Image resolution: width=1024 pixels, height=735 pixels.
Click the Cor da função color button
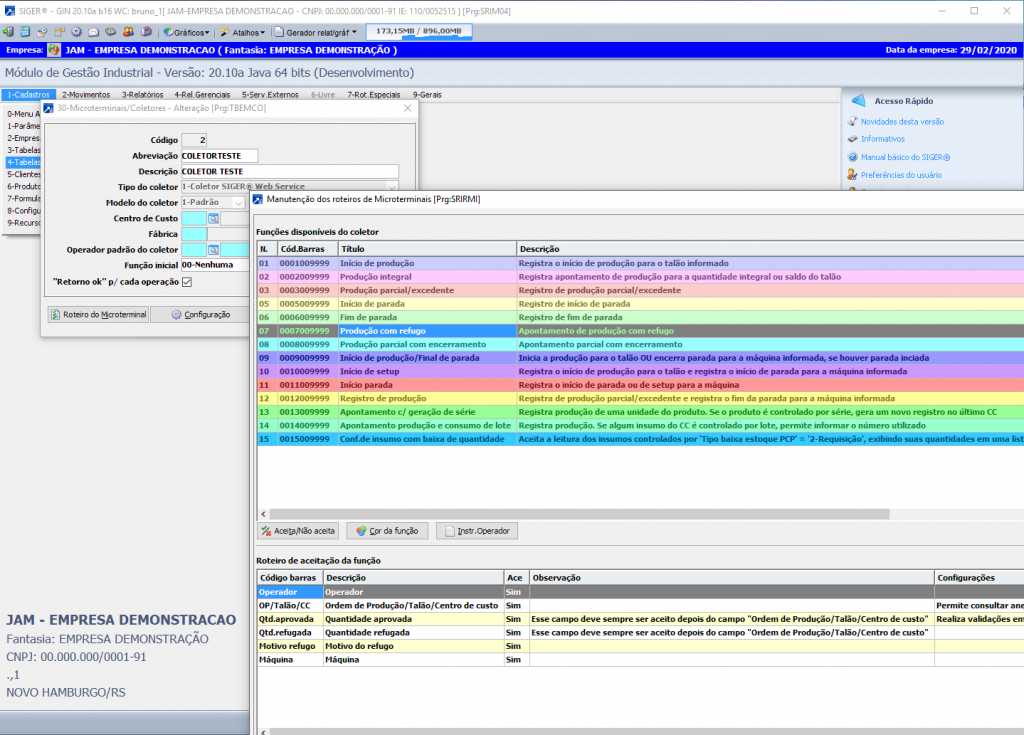pos(386,530)
